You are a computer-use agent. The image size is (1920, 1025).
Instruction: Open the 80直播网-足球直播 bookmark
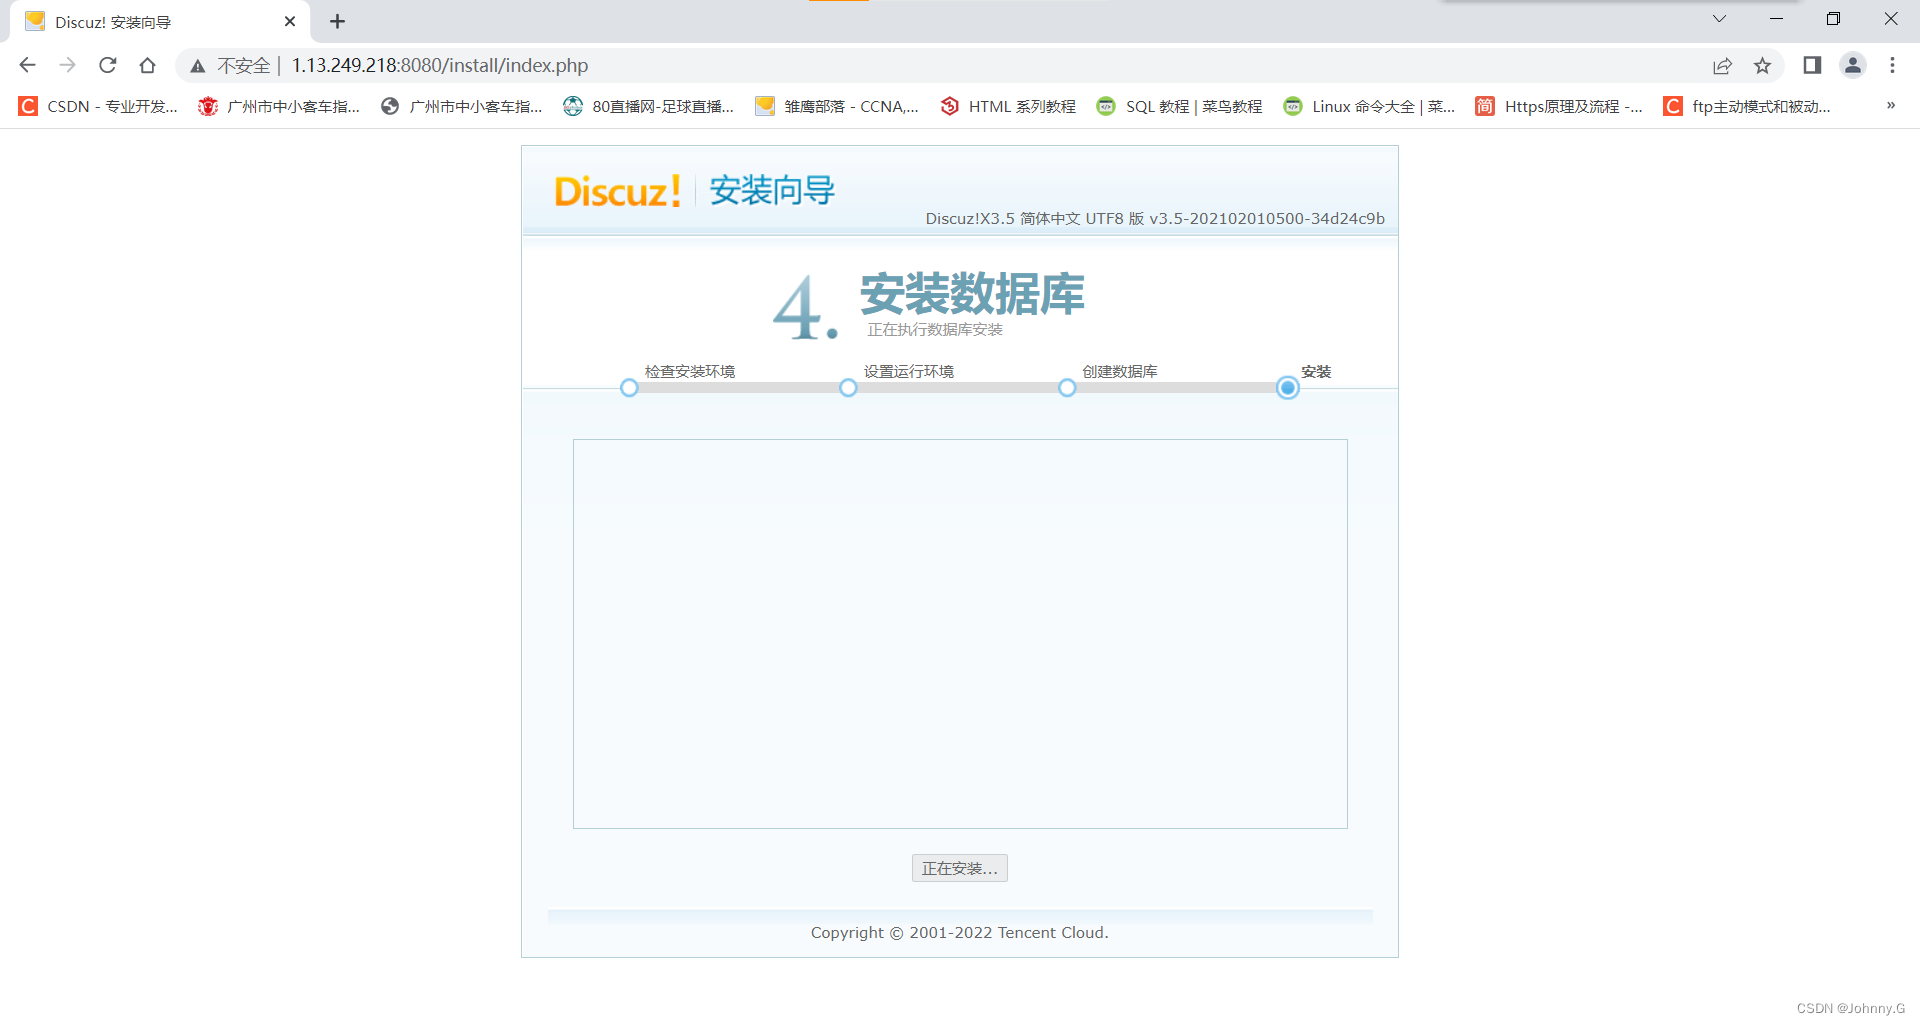click(649, 106)
